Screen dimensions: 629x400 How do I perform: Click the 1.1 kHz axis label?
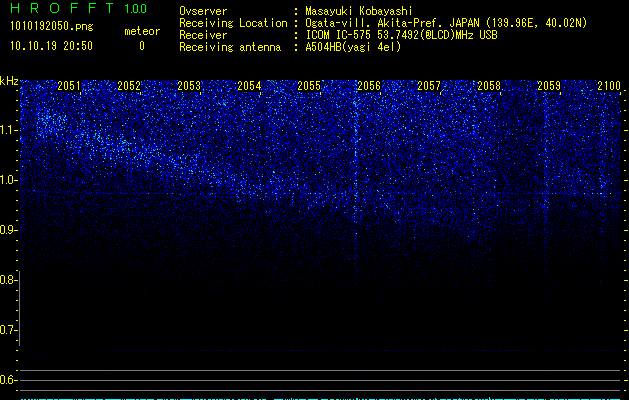pos(9,130)
